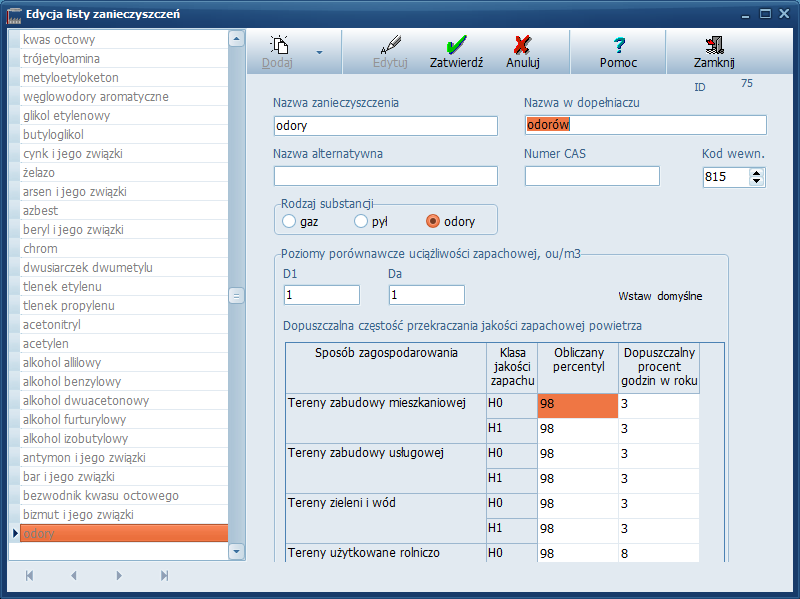Select antymon i jego związki row
800x599 pixels.
(124, 458)
